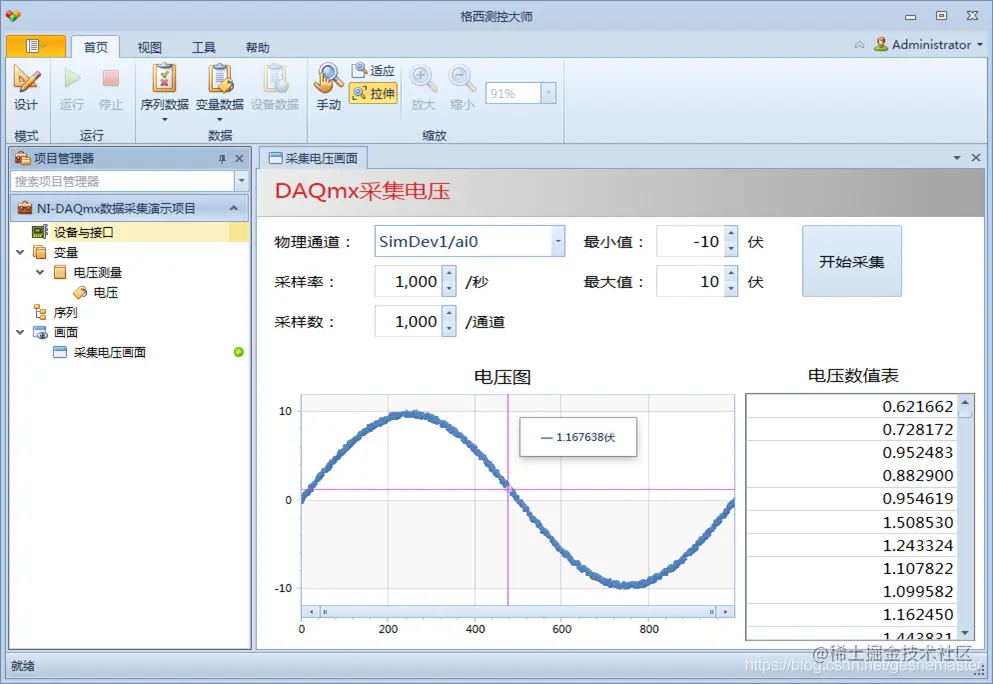The image size is (993, 684).
Task: Open 变量数据 variable data
Action: point(220,92)
